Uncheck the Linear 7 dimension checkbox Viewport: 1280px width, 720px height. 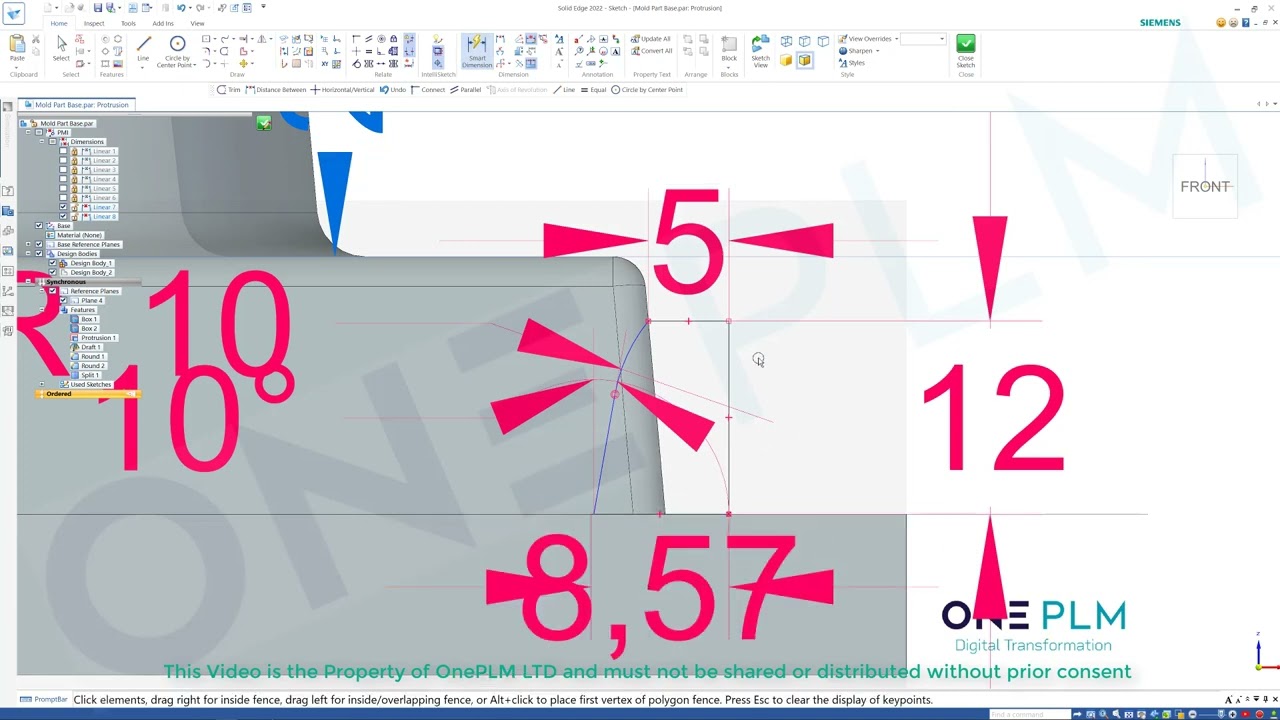pyautogui.click(x=63, y=207)
